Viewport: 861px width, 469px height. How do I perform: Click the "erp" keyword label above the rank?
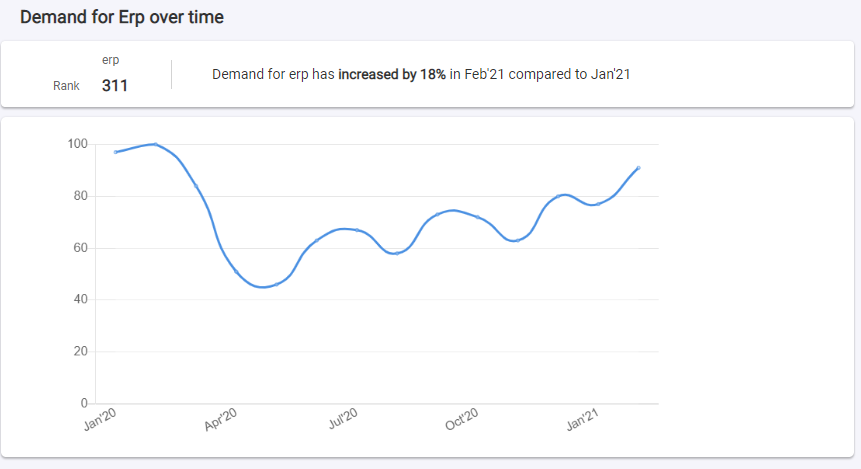111,60
